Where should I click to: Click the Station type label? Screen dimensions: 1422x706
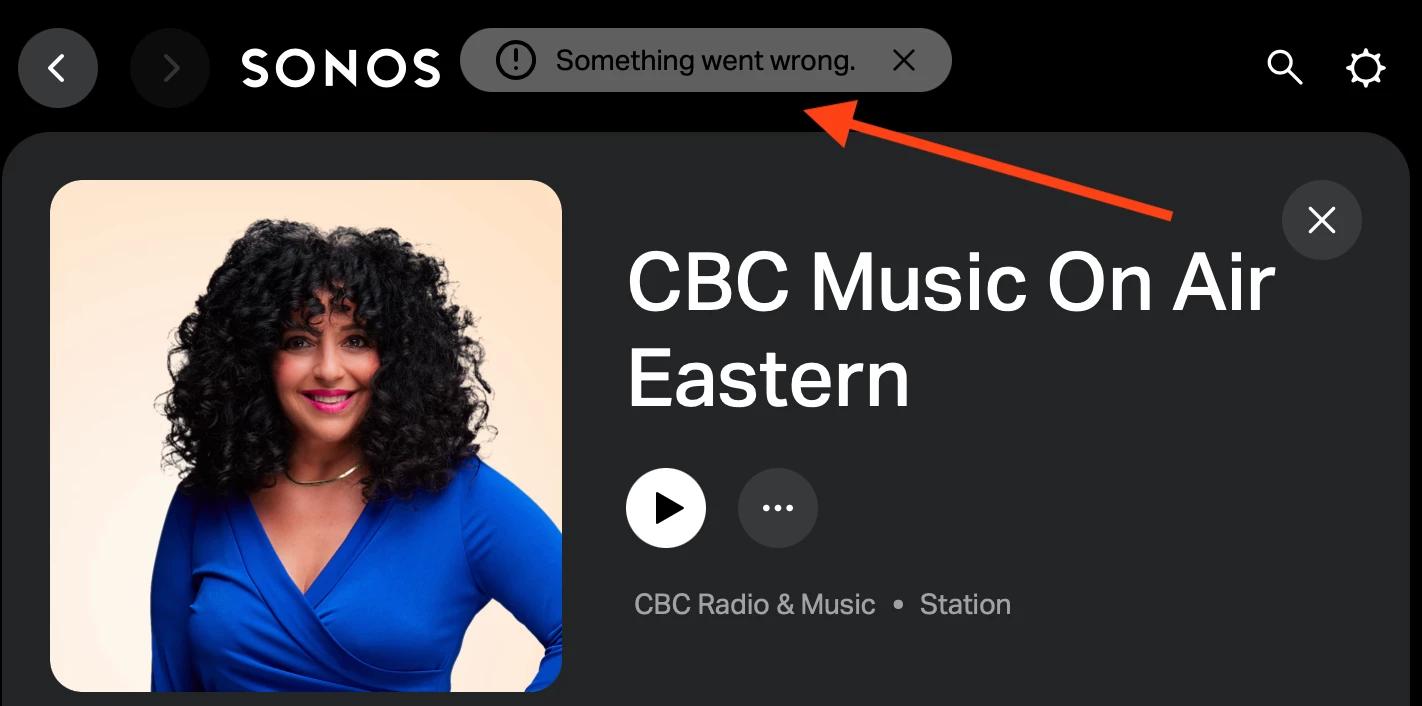[x=965, y=604]
